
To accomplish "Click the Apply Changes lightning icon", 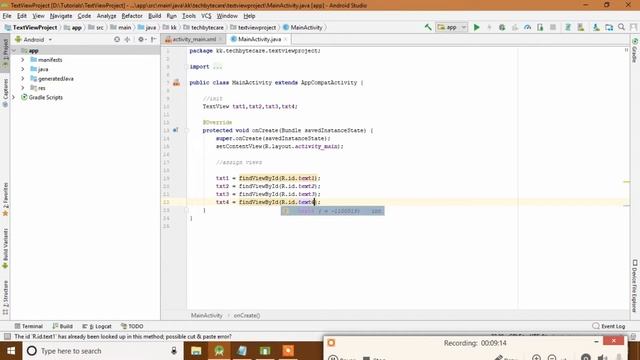I will [489, 27].
